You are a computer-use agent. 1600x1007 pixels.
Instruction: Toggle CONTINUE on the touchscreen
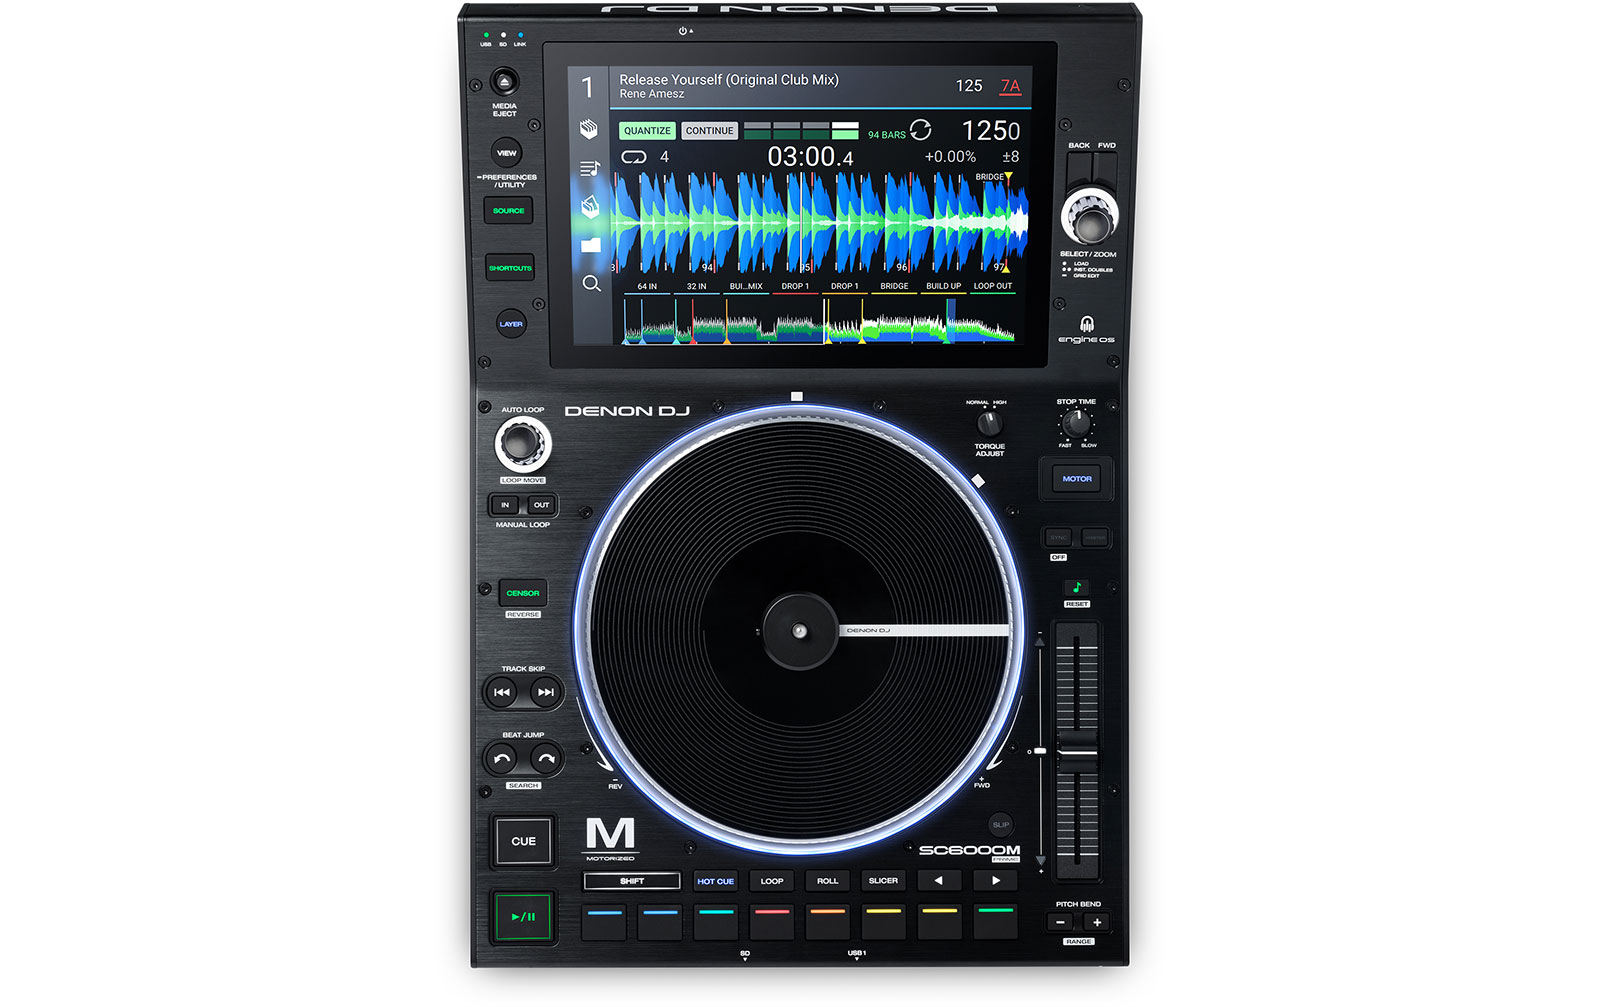pos(710,131)
